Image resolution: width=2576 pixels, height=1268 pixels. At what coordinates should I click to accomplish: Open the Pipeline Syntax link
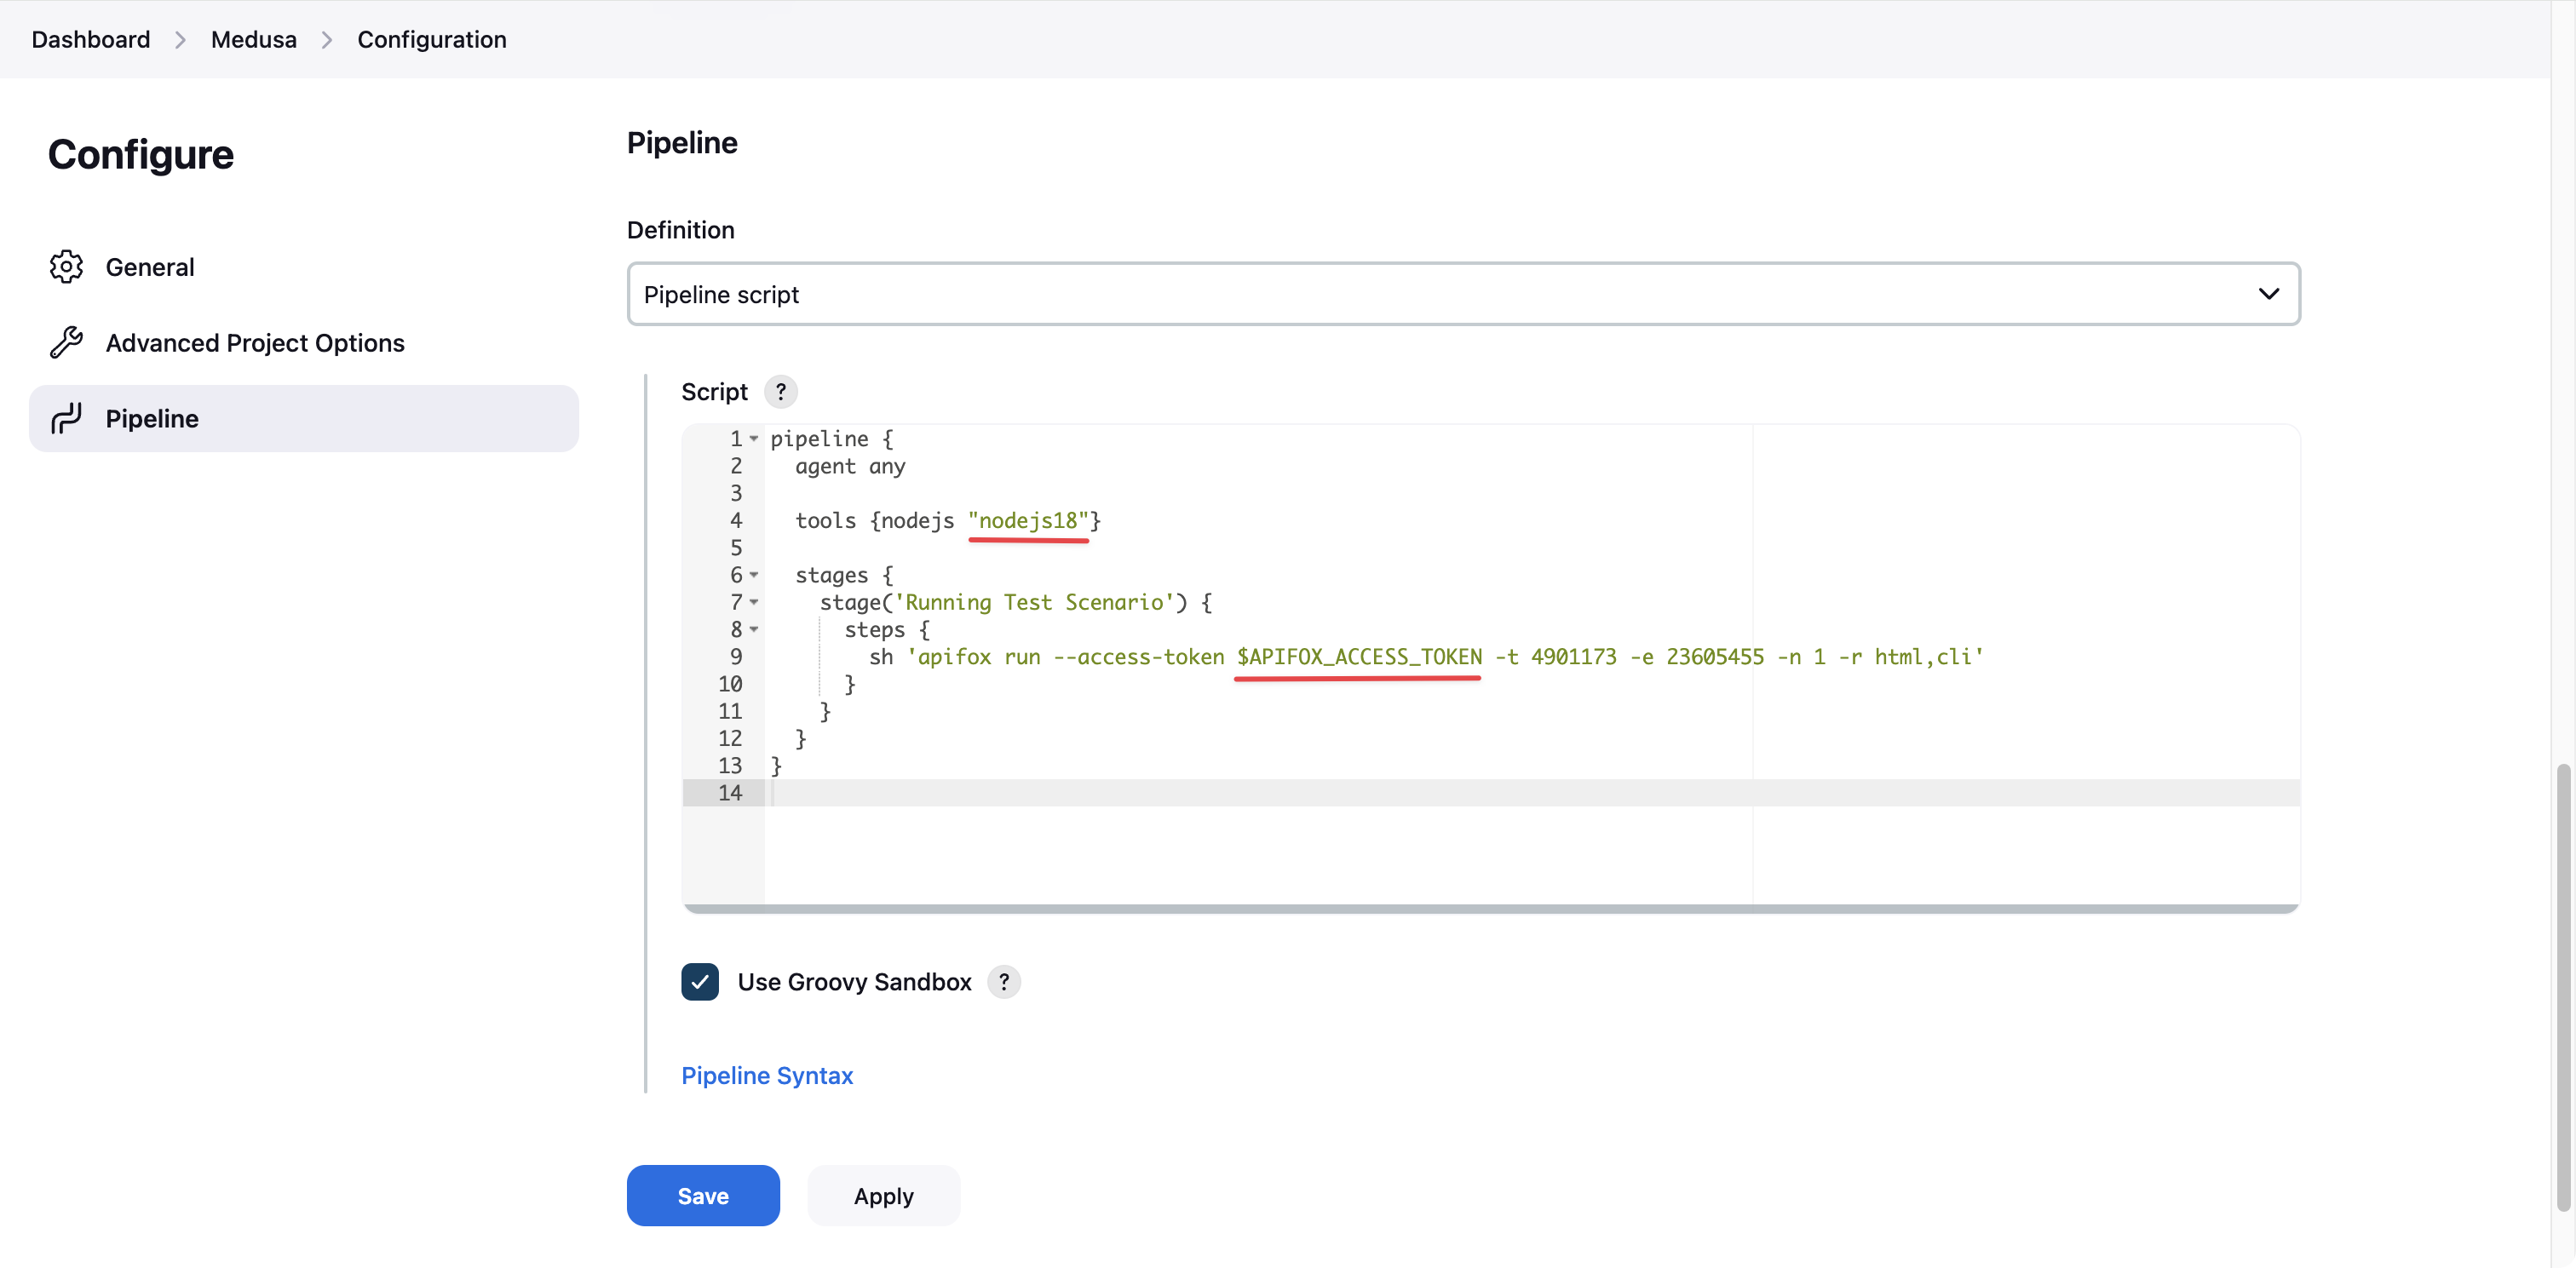pyautogui.click(x=767, y=1076)
